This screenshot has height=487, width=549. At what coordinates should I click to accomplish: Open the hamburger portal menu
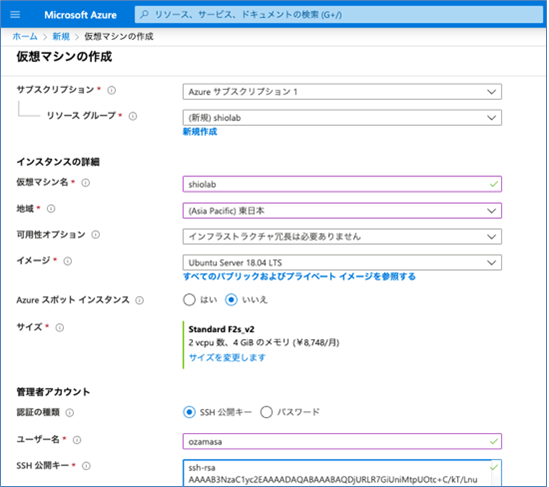coord(15,15)
